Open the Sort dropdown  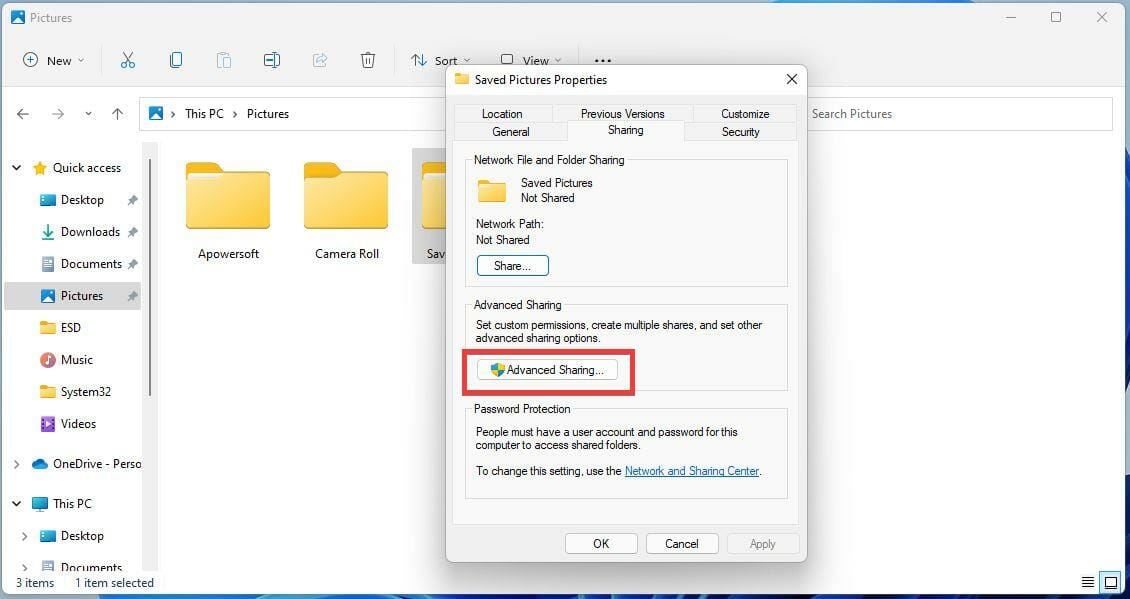(440, 61)
